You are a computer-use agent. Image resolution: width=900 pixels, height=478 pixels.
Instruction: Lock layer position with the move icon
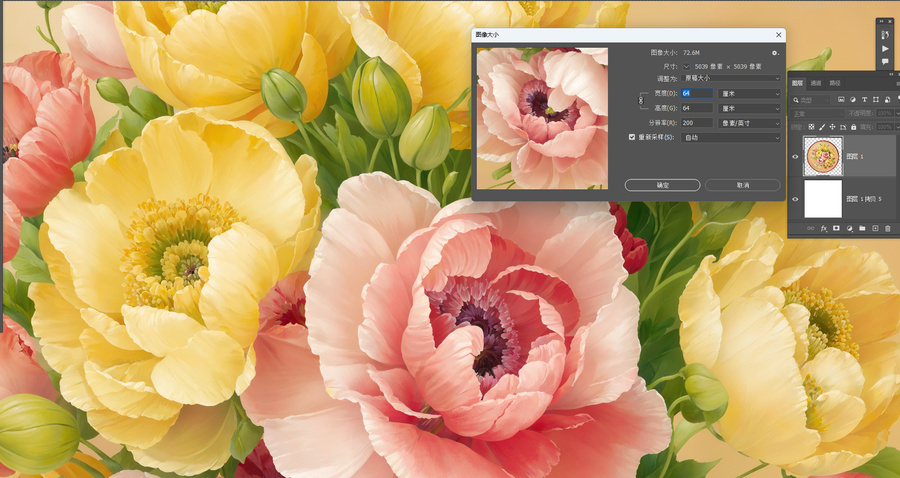pyautogui.click(x=832, y=127)
